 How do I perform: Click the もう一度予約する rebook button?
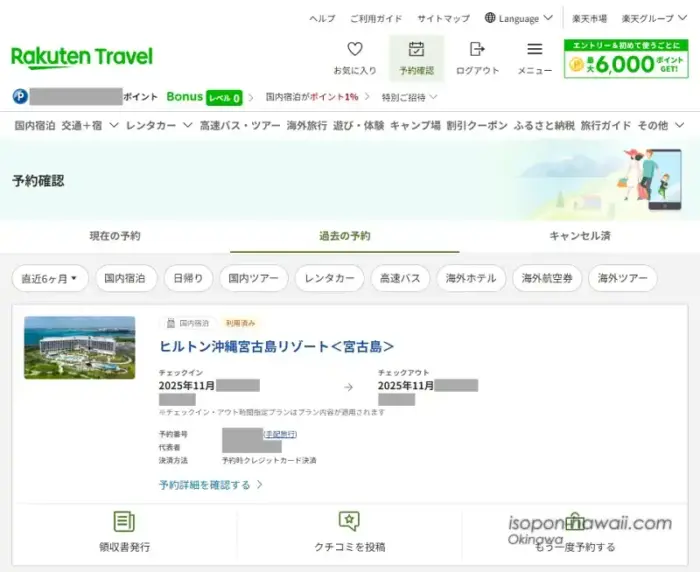click(x=575, y=531)
